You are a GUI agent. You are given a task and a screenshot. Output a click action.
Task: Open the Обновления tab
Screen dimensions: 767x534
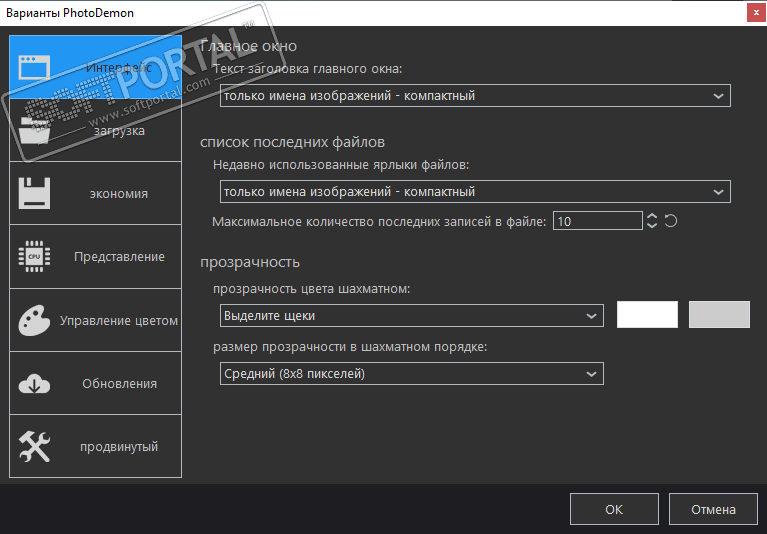95,383
